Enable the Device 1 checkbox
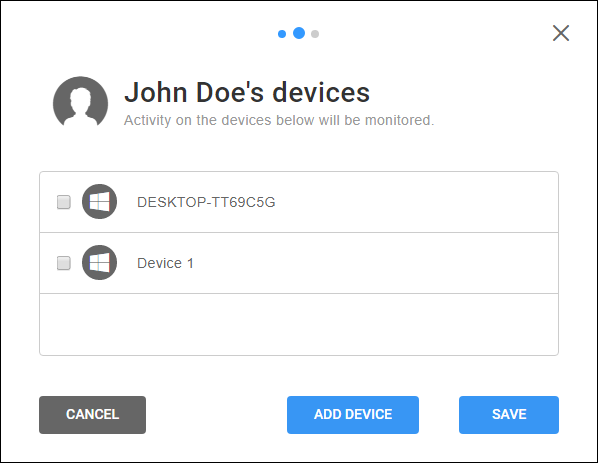Viewport: 598px width, 463px height. click(64, 263)
